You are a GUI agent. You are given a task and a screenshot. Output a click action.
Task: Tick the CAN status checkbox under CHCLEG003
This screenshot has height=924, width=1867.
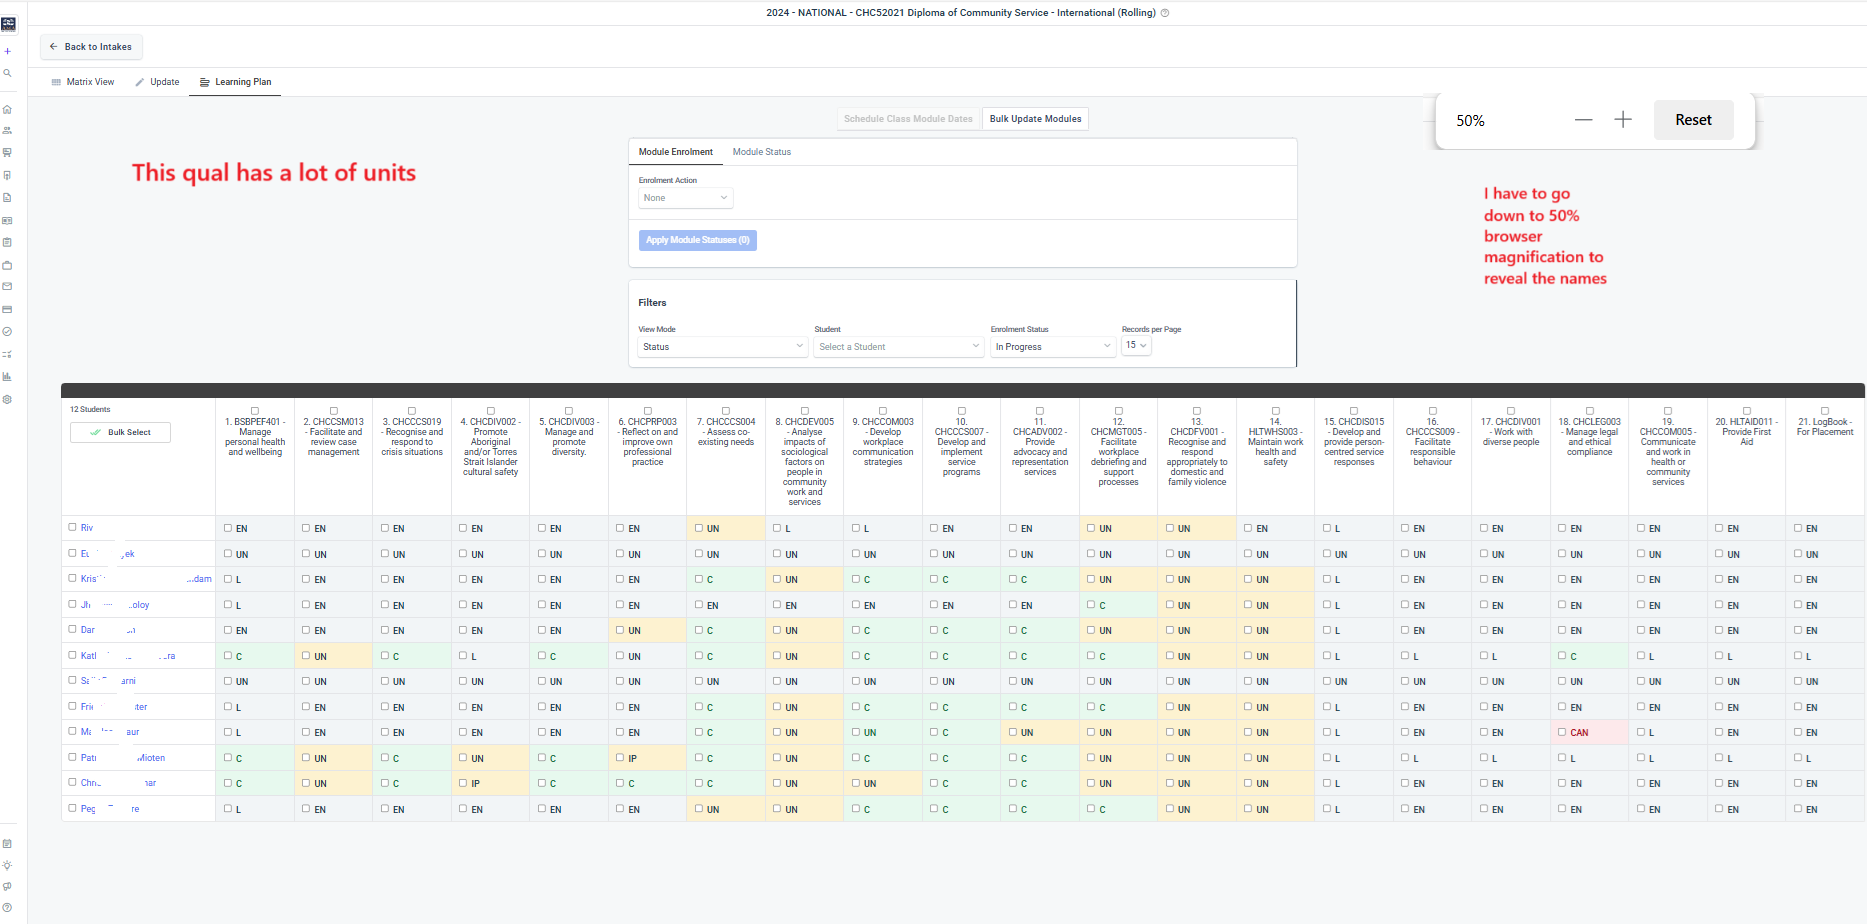pyautogui.click(x=1562, y=732)
